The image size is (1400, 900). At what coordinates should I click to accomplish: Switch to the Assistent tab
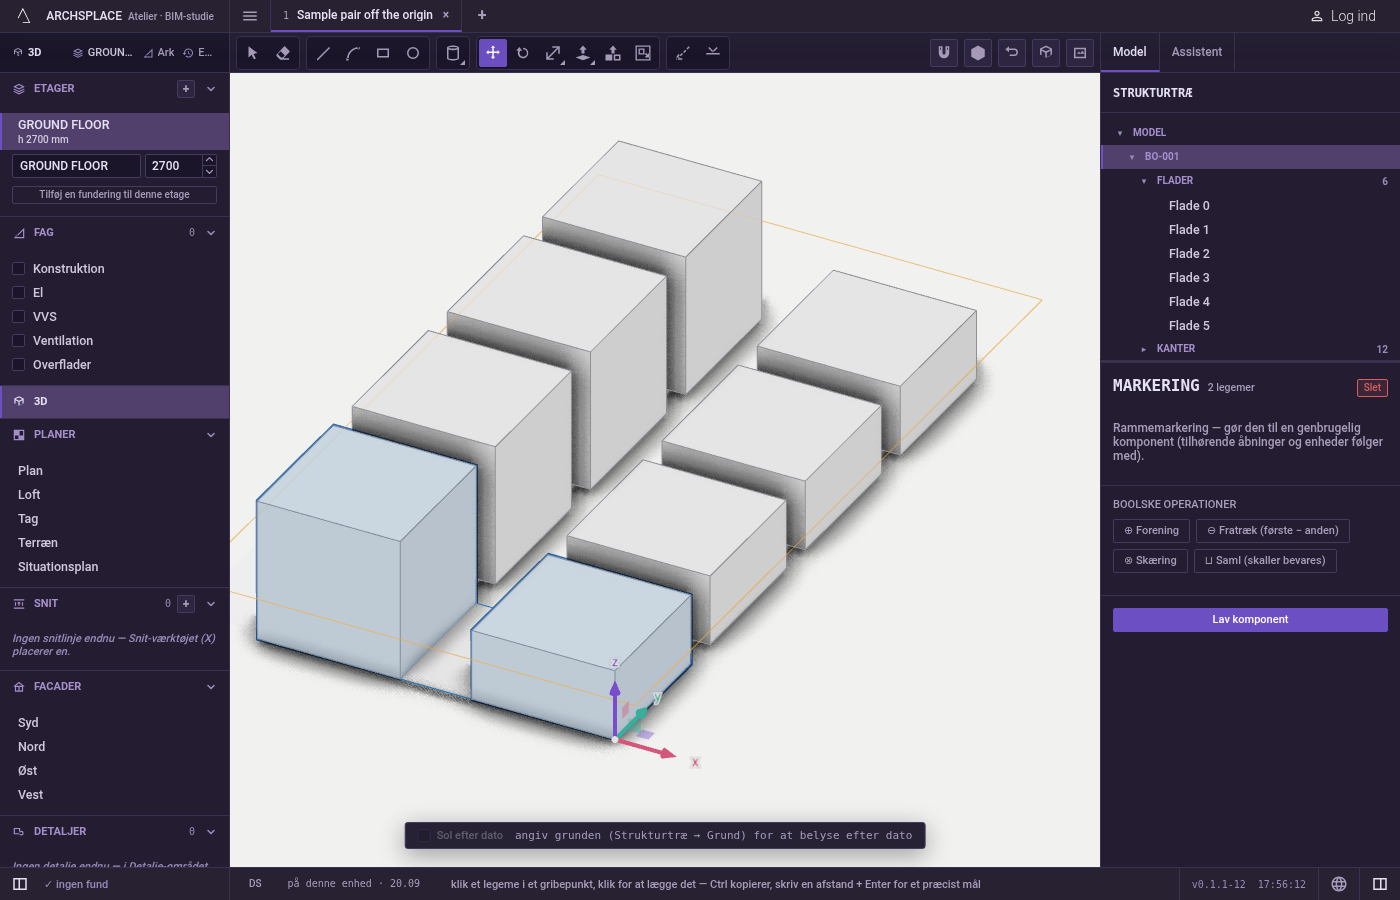1197,52
